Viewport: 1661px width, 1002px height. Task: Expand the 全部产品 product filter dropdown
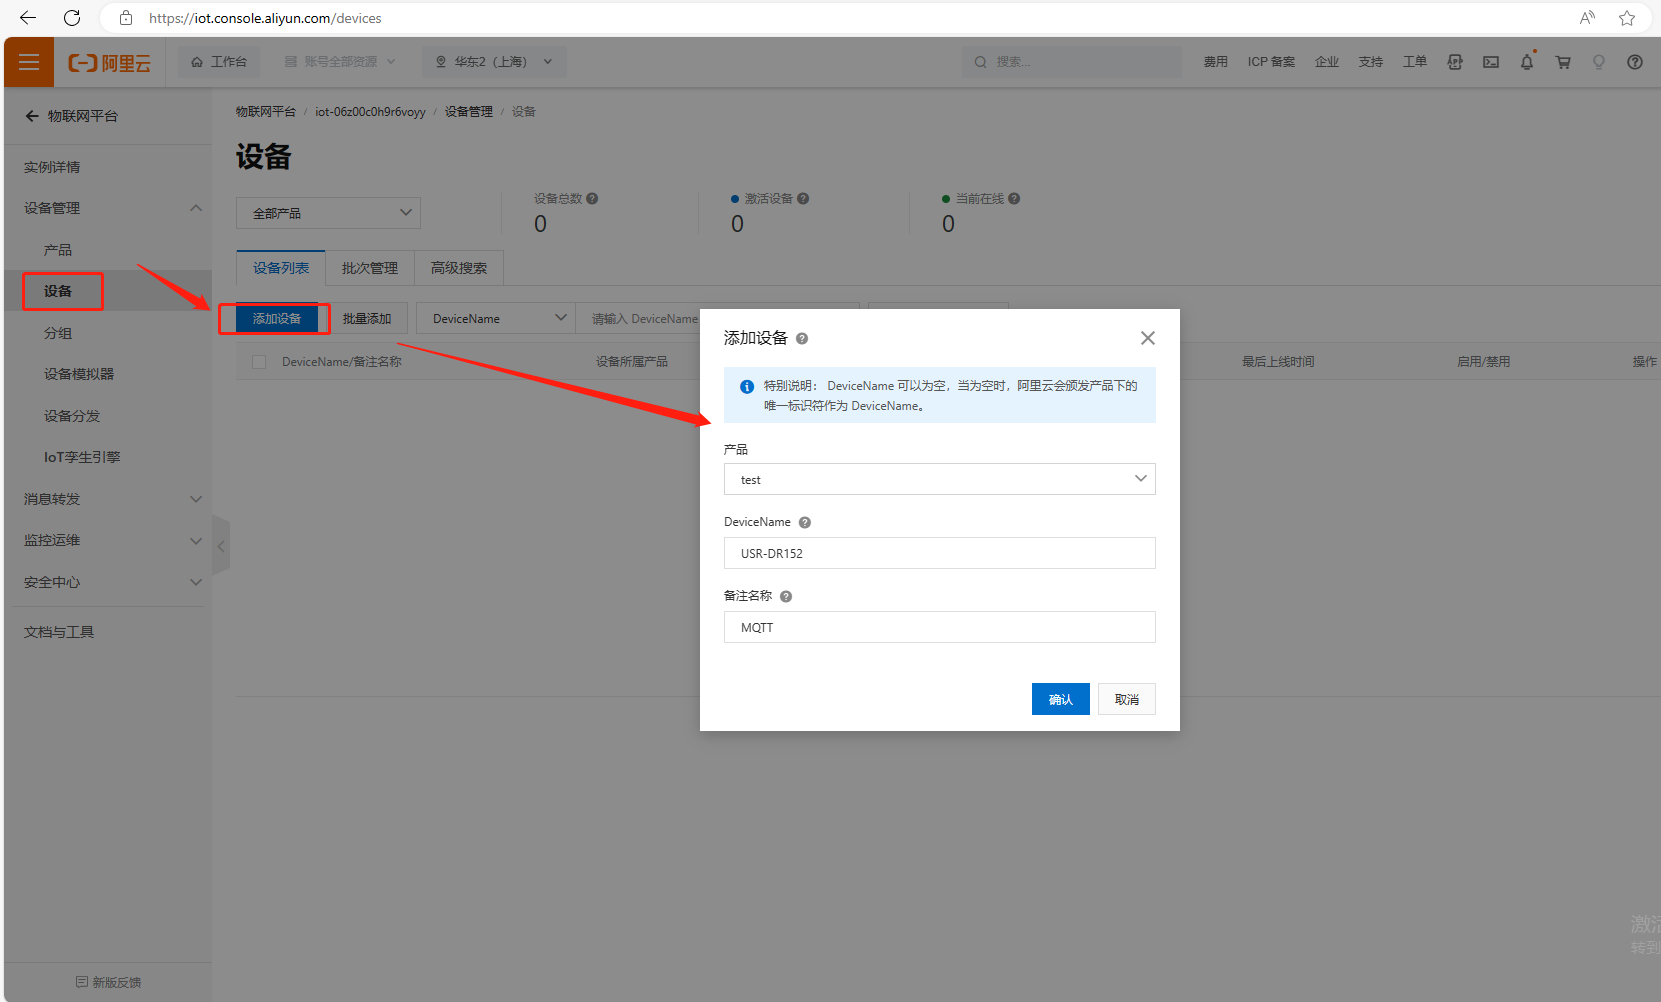pos(328,213)
